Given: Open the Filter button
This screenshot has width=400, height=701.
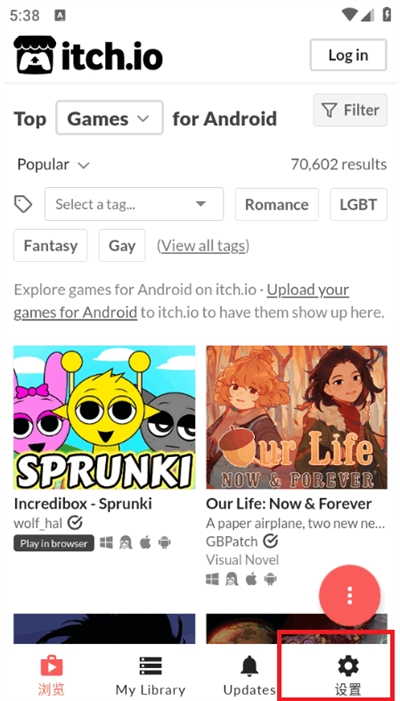Looking at the screenshot, I should 350,110.
